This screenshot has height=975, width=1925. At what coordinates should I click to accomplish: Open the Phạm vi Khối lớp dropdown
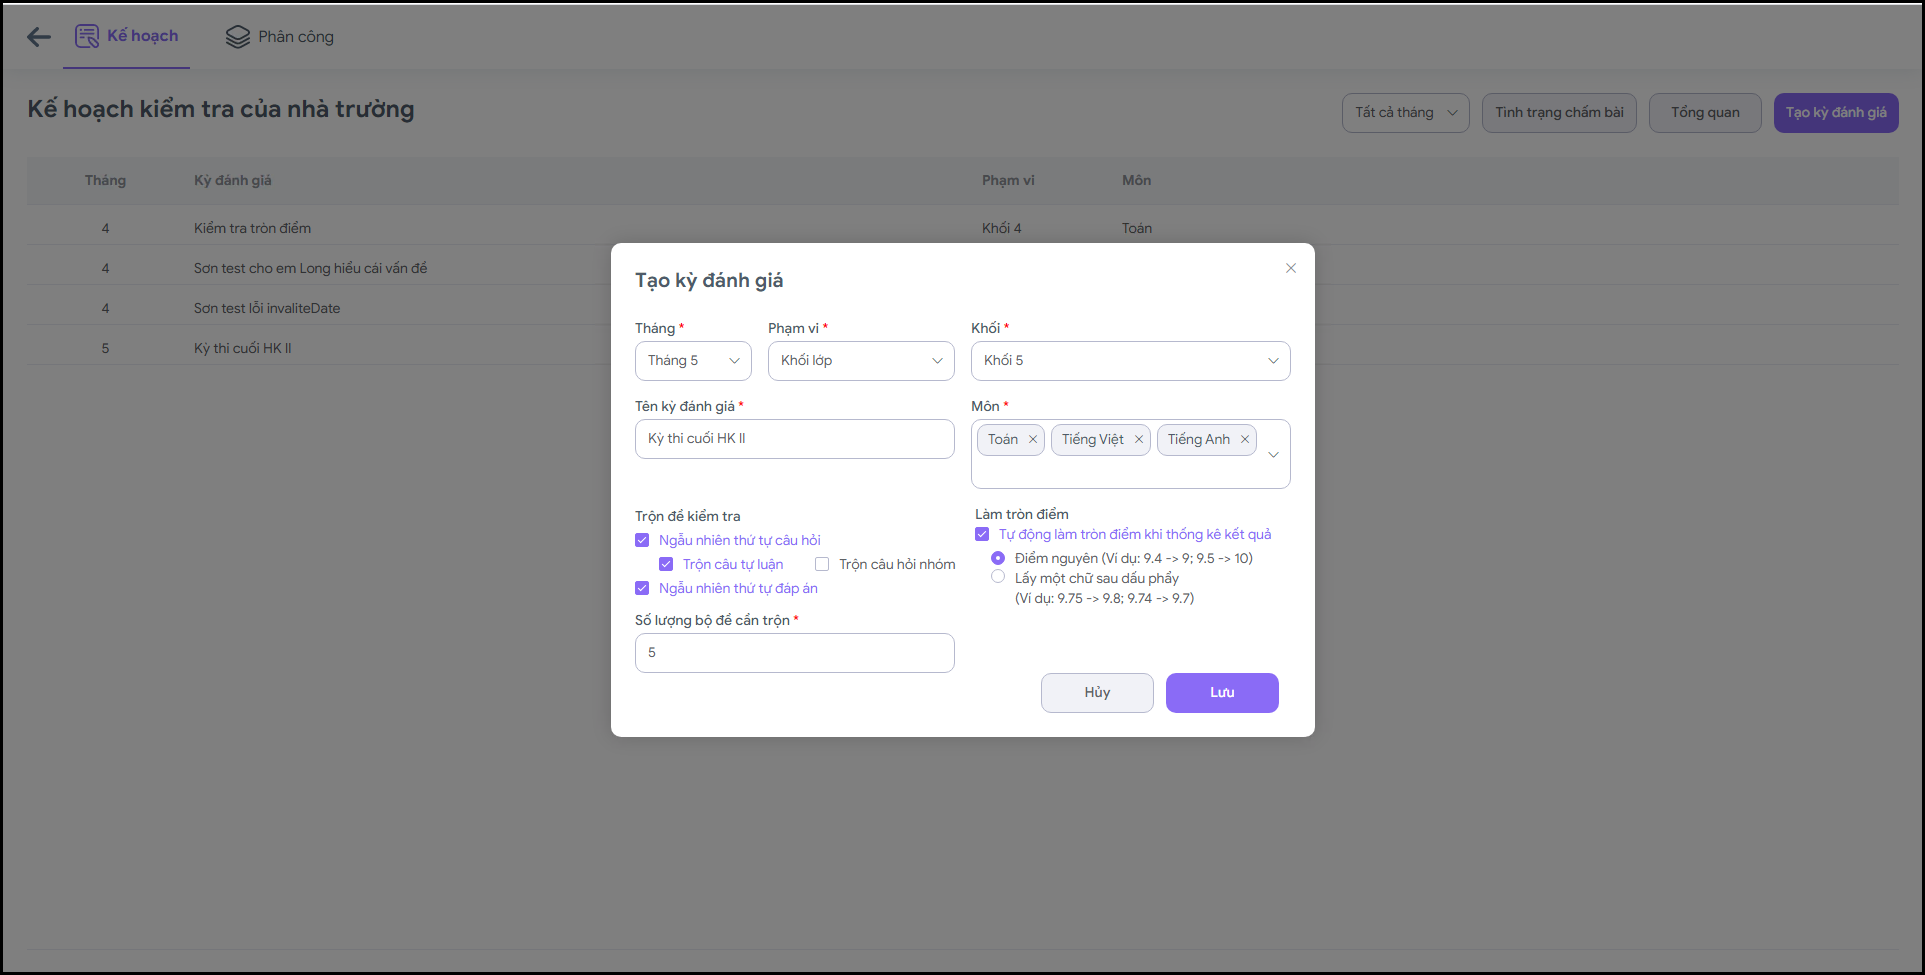click(861, 361)
